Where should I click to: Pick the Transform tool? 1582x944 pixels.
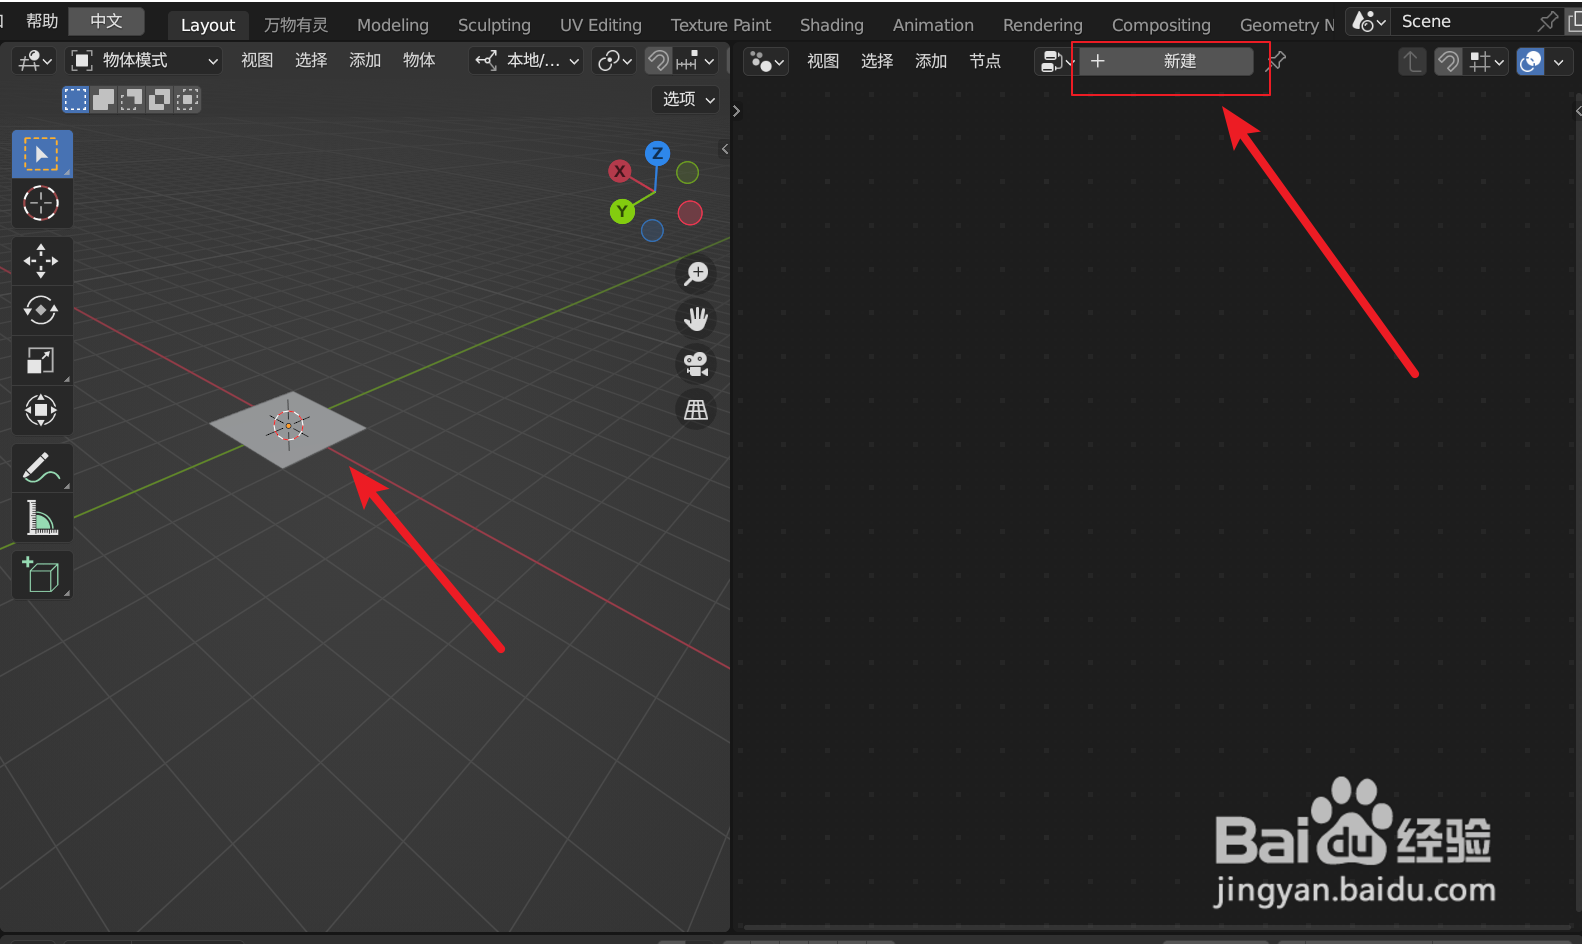[x=42, y=410]
